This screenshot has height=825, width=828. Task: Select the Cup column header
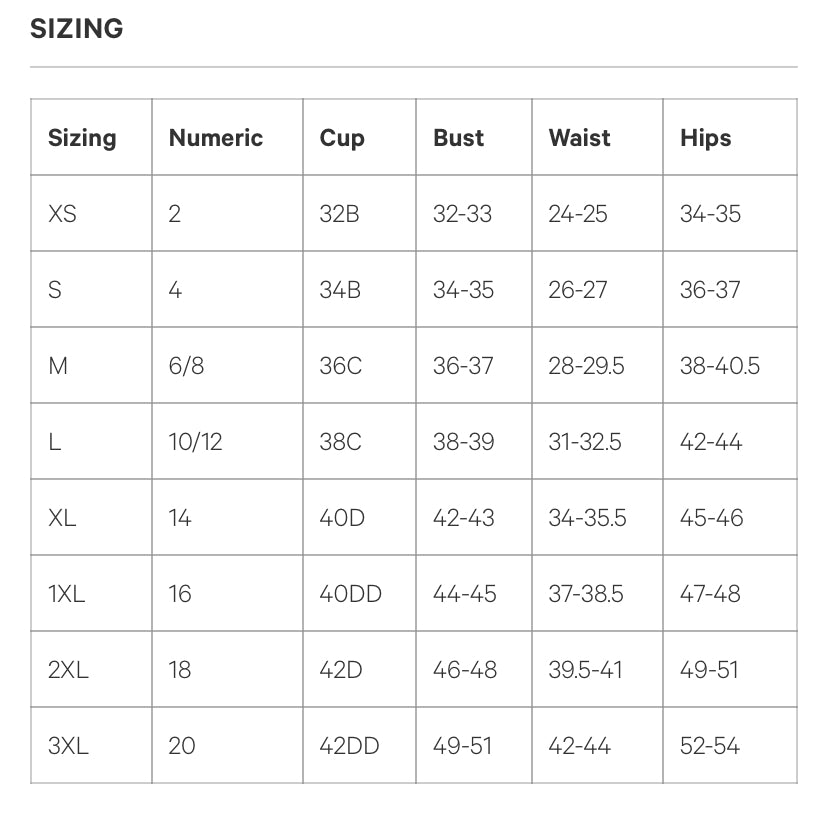pos(342,138)
